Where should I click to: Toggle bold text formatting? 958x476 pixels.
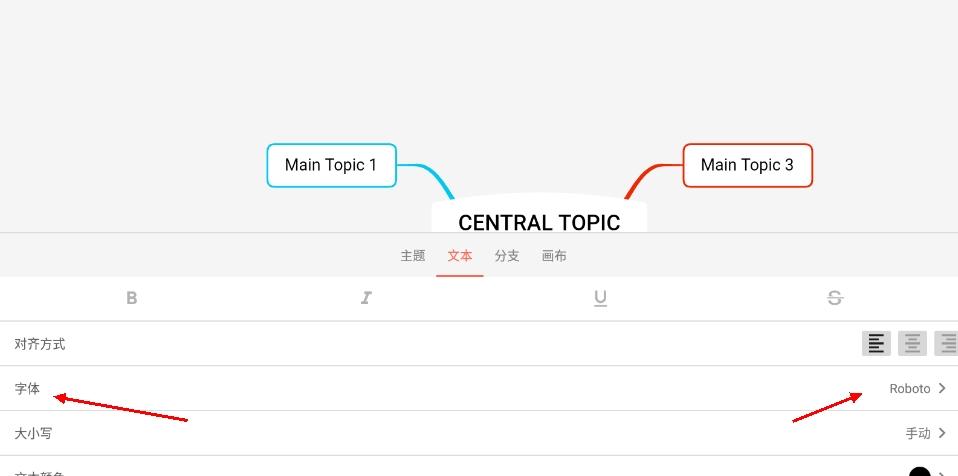click(x=132, y=298)
